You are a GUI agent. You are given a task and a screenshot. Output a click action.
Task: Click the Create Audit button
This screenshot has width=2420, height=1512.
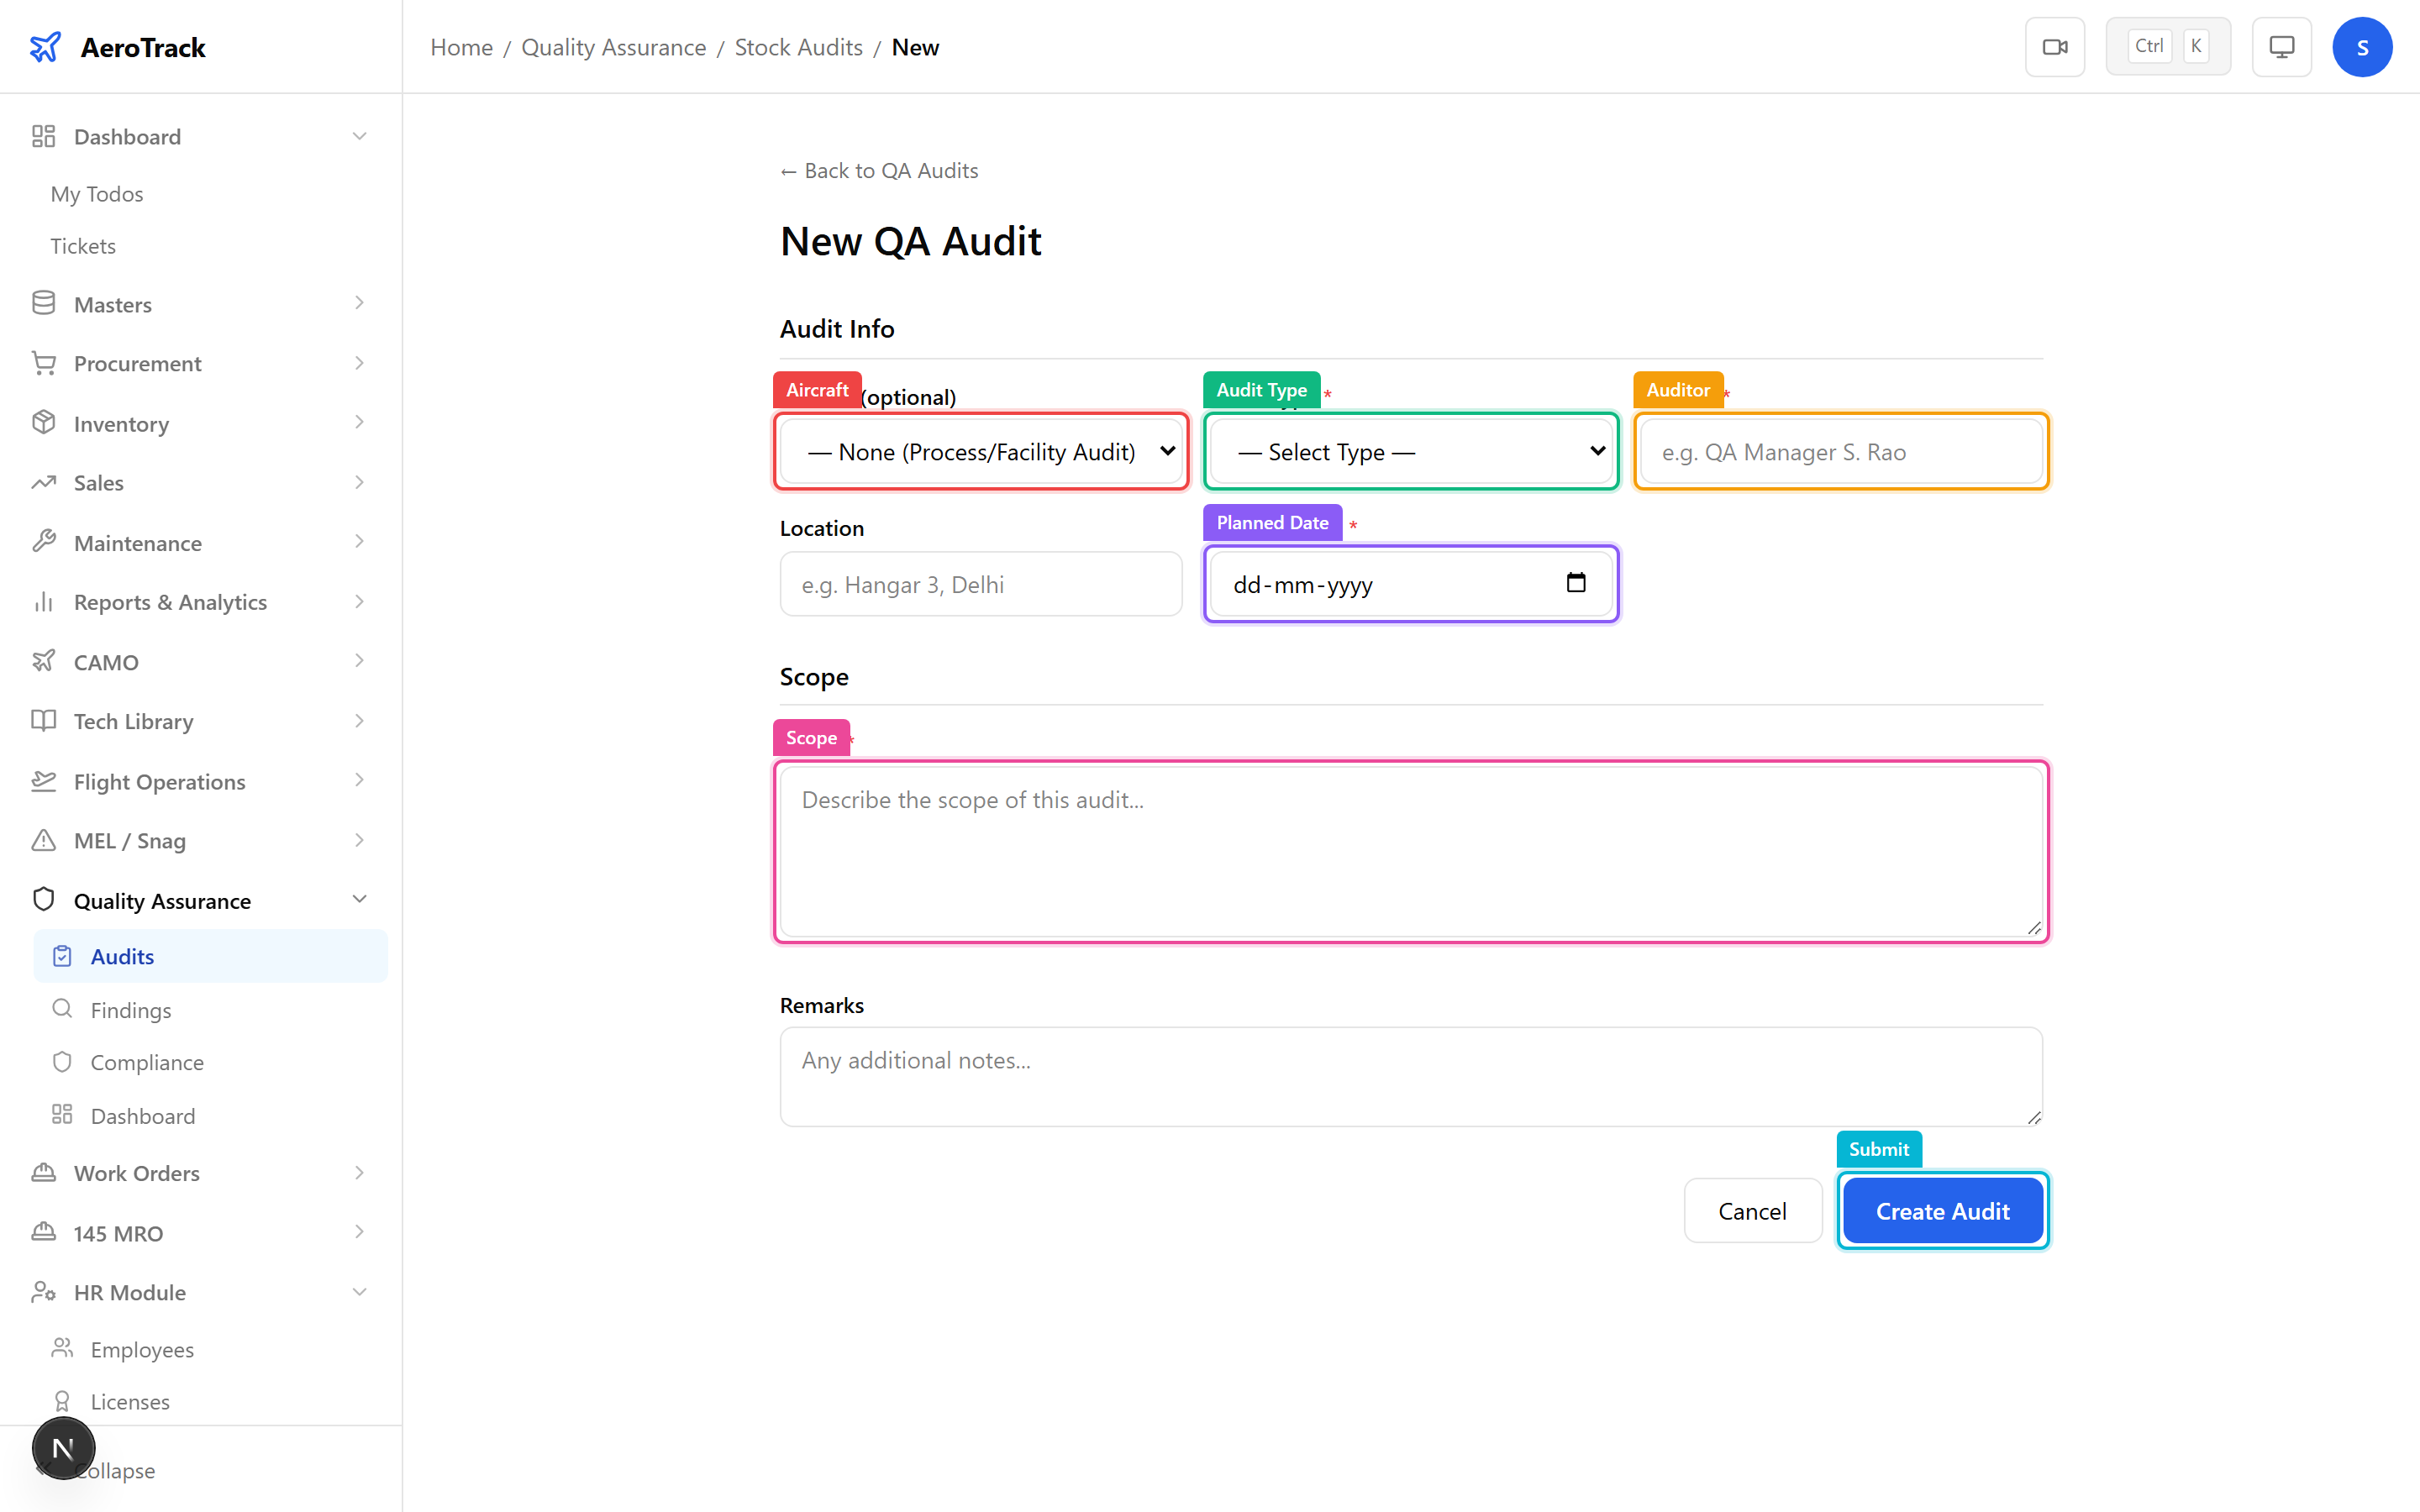coord(1942,1210)
